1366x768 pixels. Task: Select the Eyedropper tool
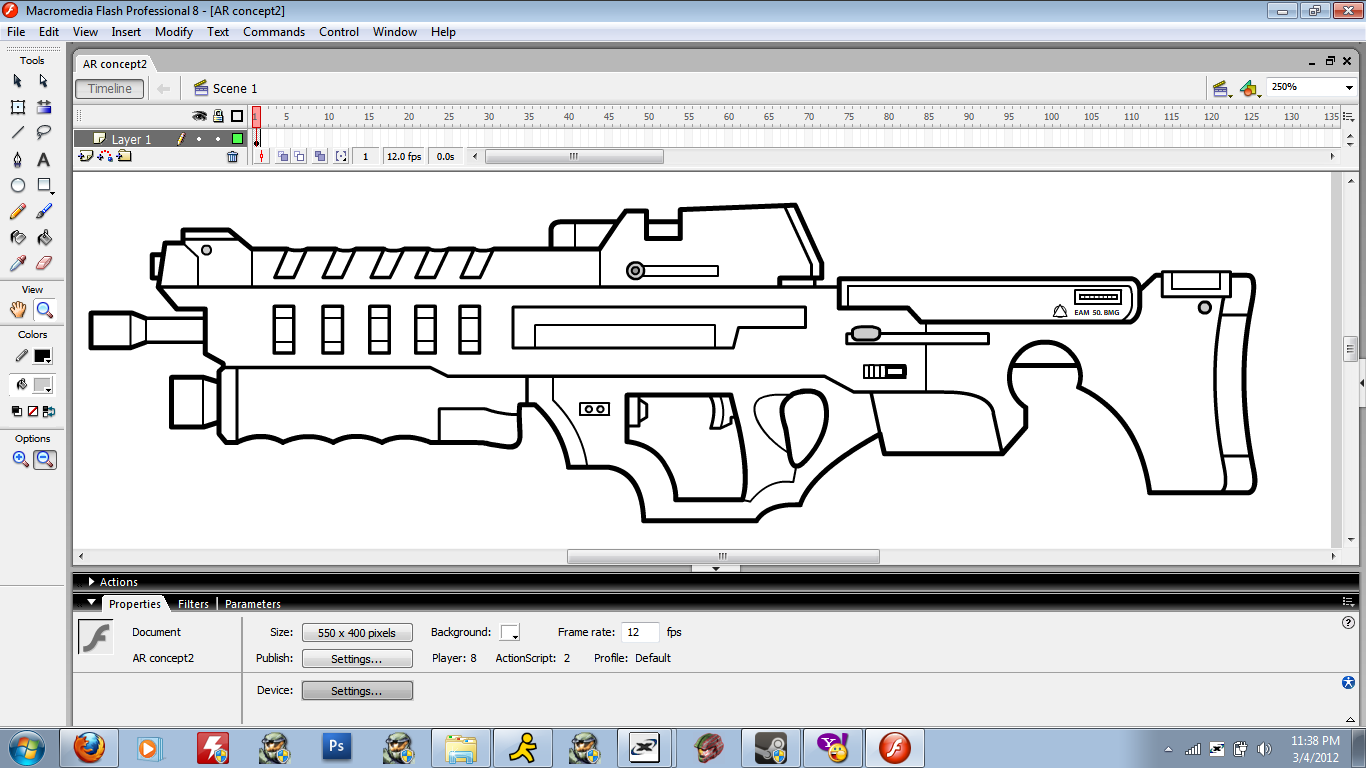[18, 264]
